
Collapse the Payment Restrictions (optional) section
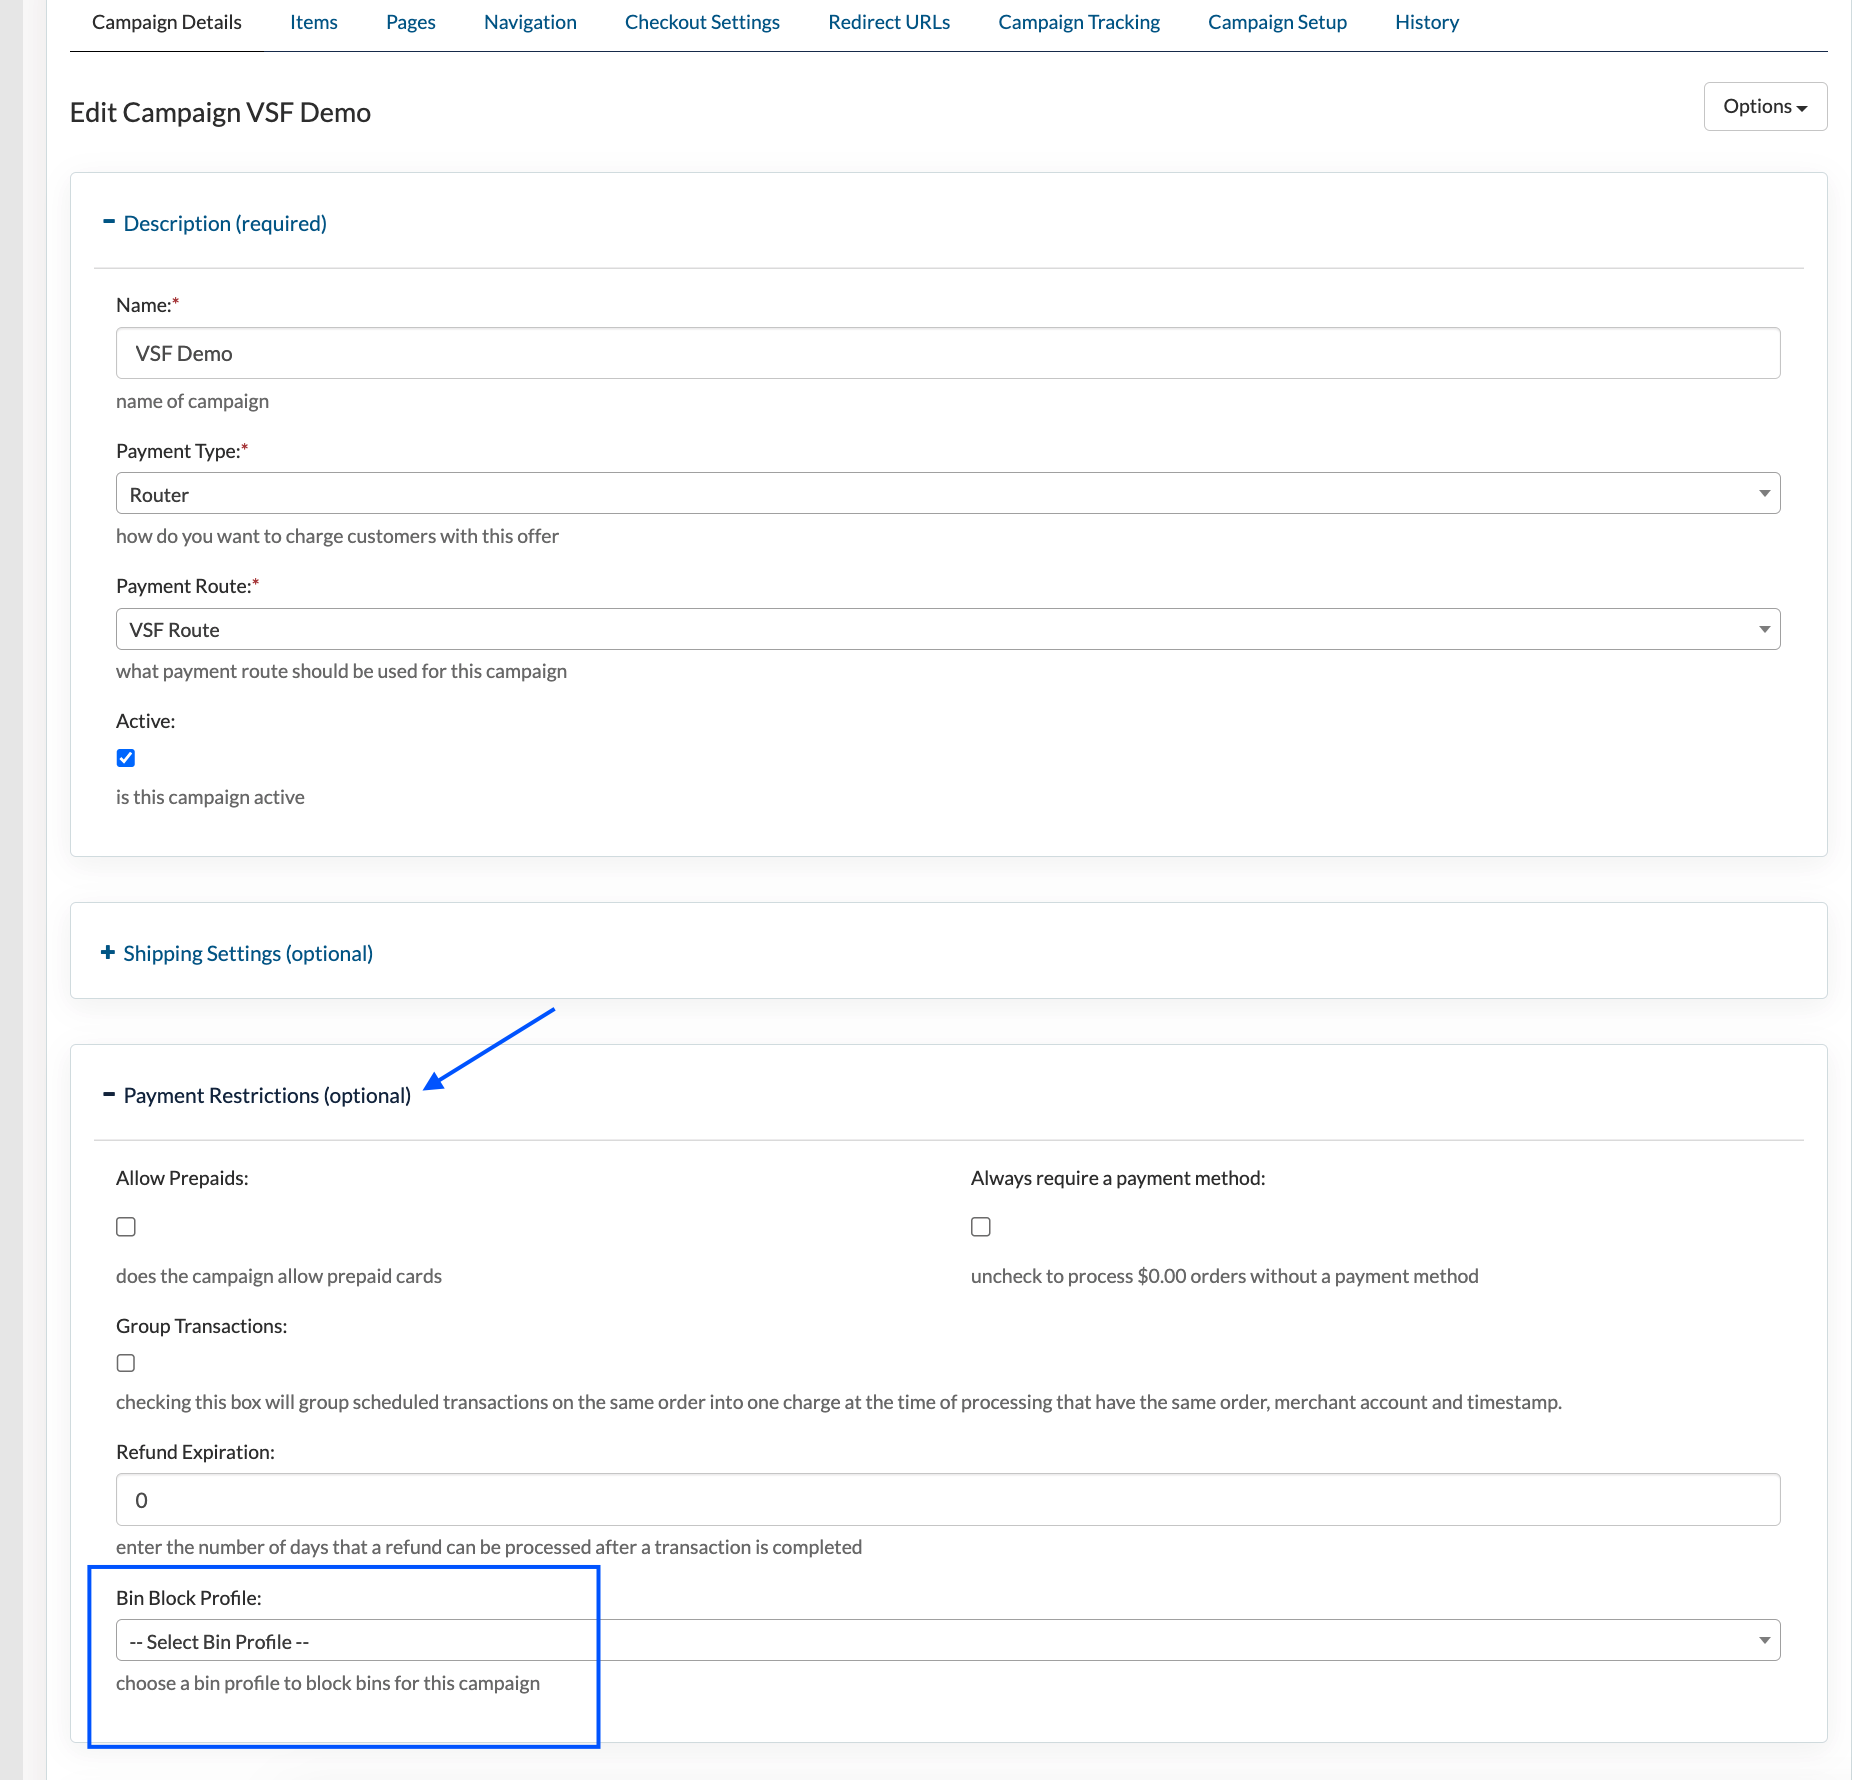[266, 1095]
